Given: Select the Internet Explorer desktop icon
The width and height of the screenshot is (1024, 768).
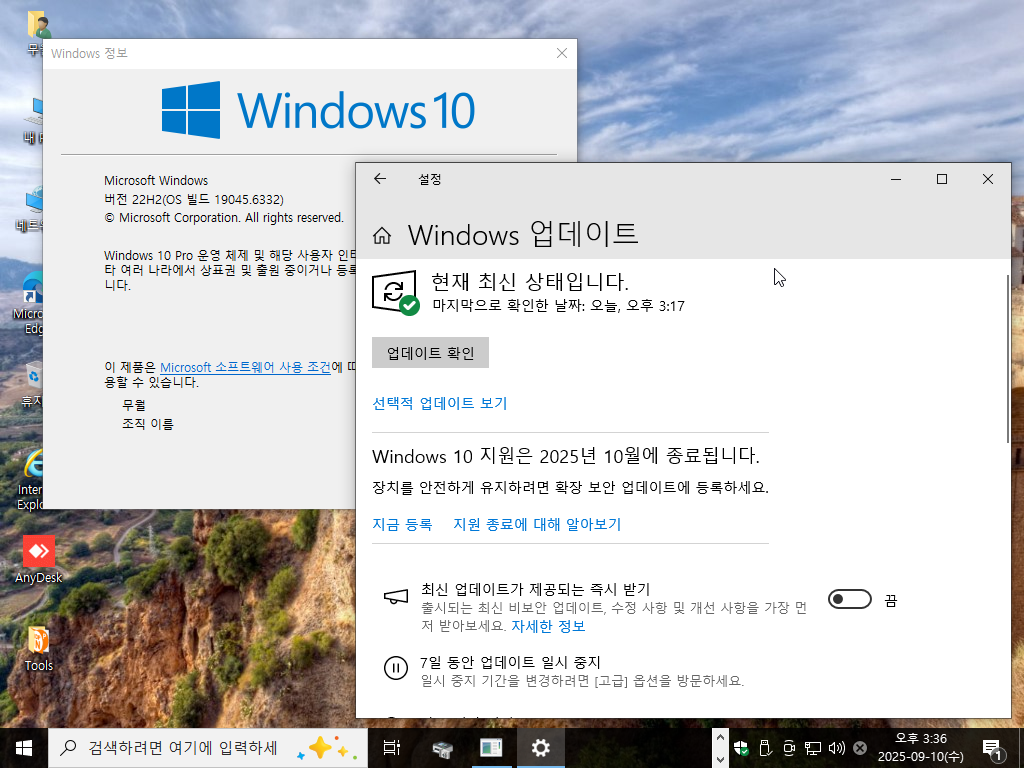Looking at the screenshot, I should (x=29, y=480).
